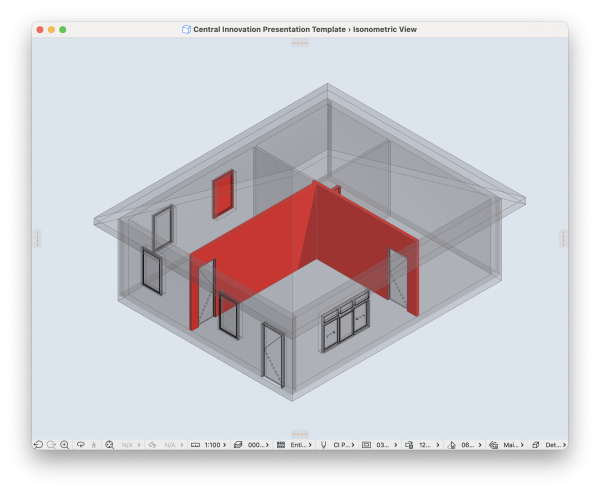Screen dimensions: 600x492
Task: Open the model view options labeled 03...
Action: tap(378, 444)
